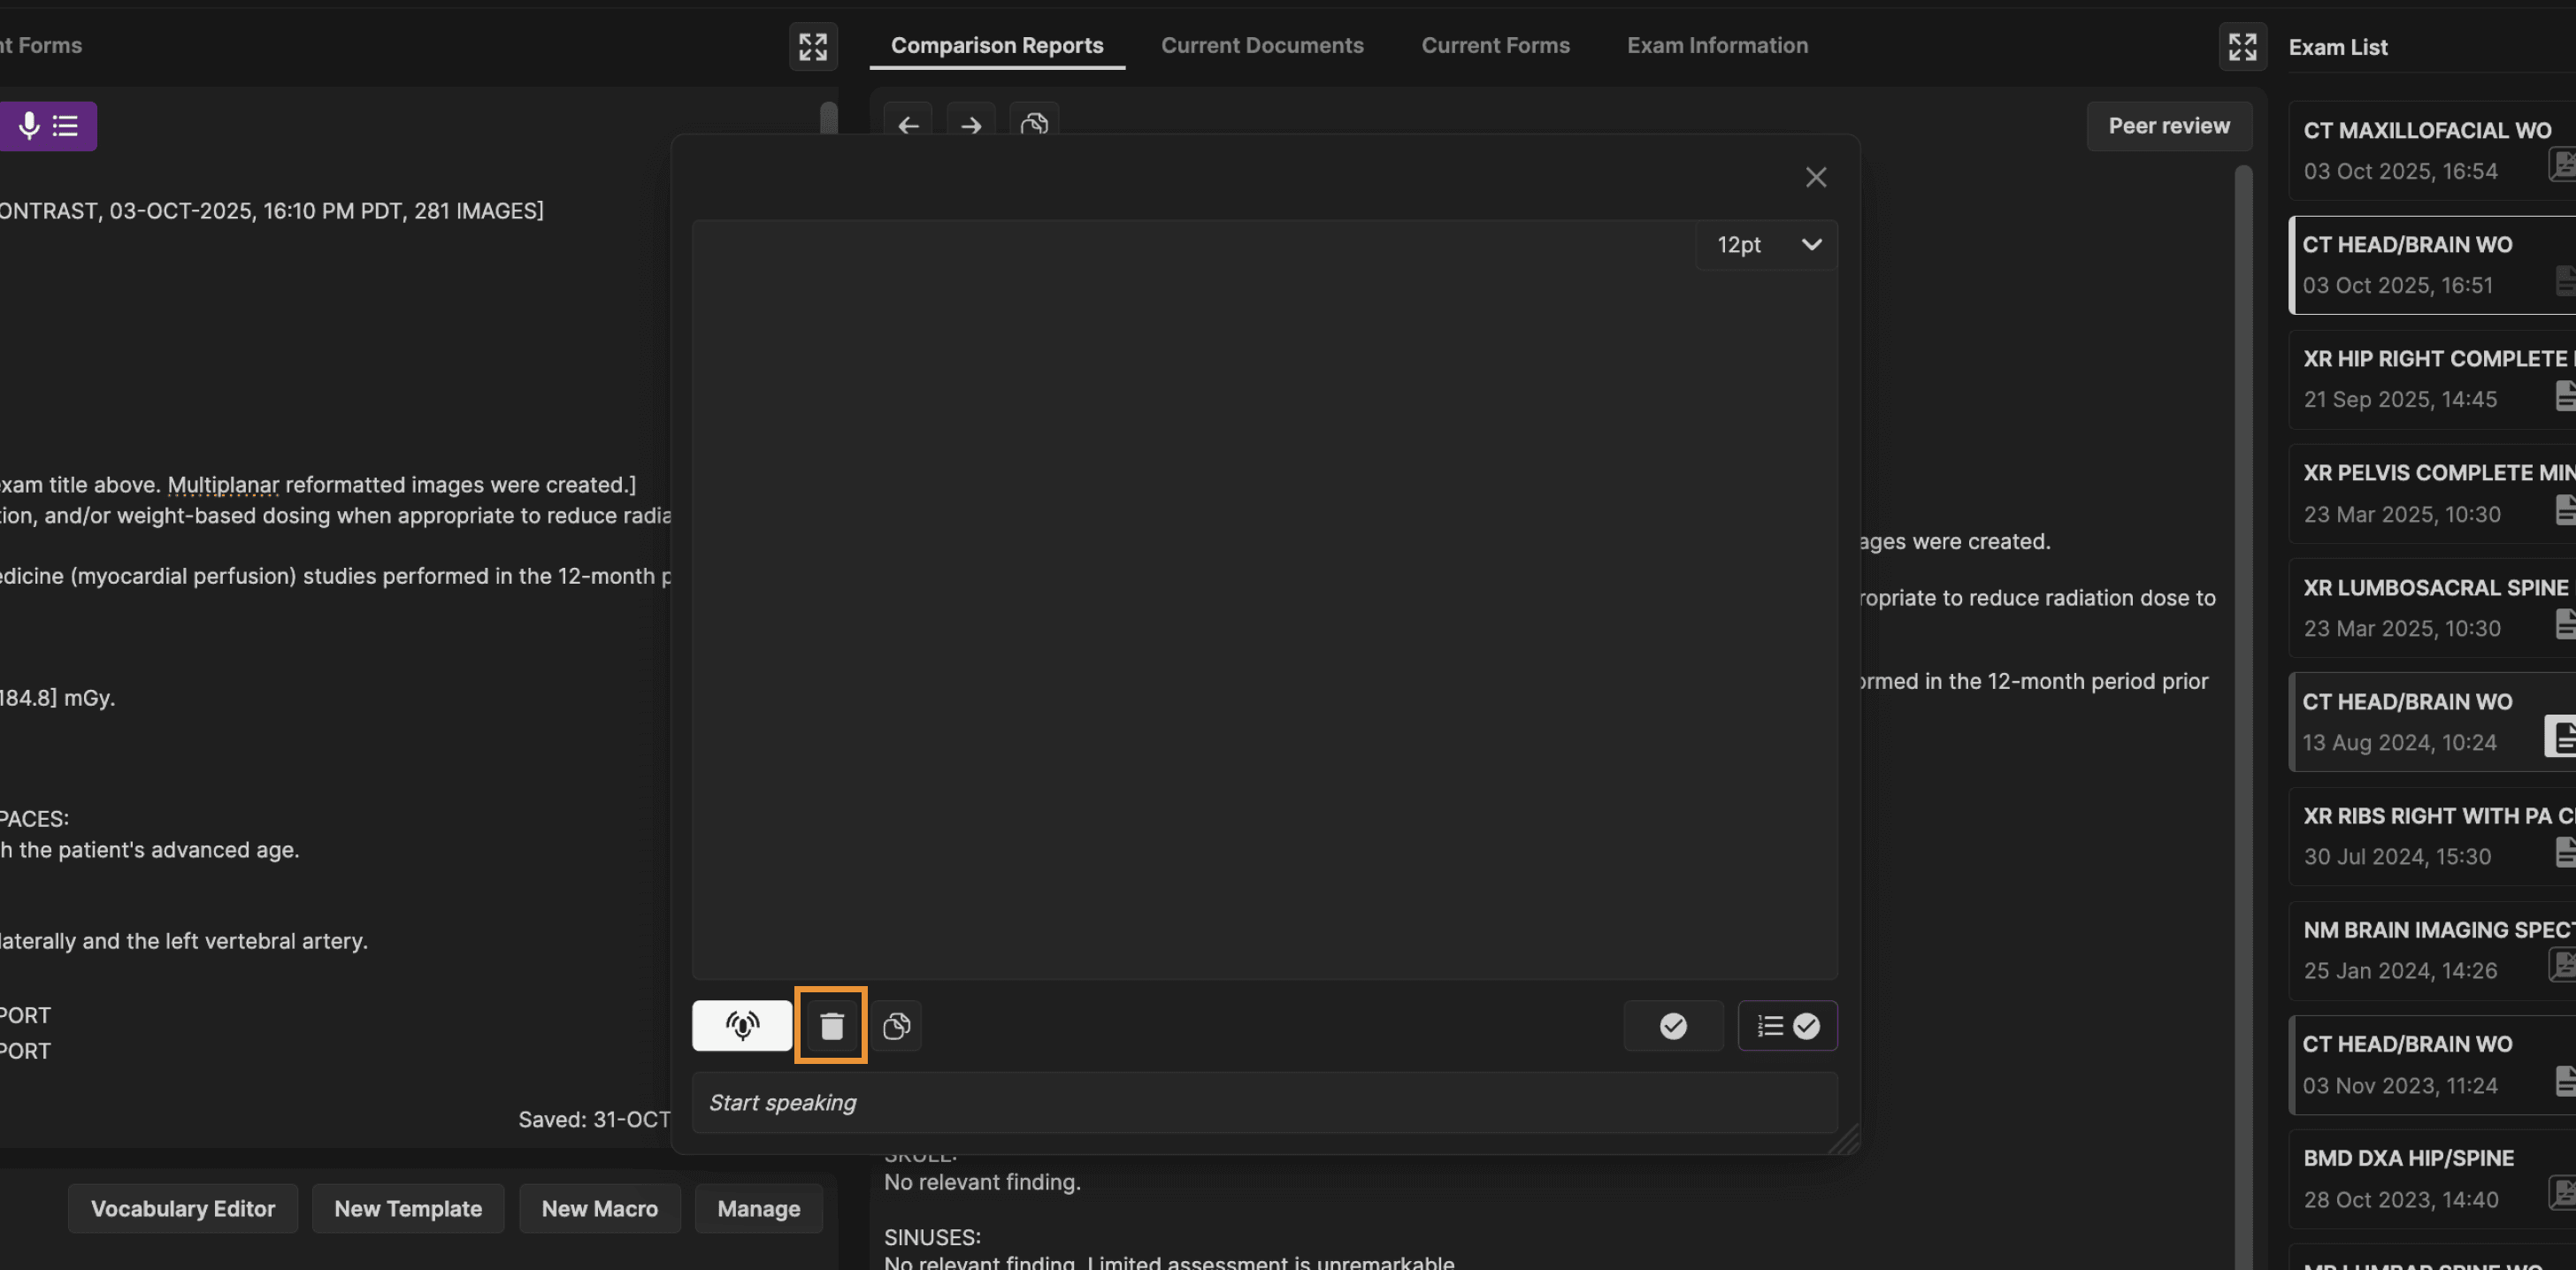Expand the Comparison Reports panel fullscreen
This screenshot has width=2576, height=1270.
[2242, 46]
